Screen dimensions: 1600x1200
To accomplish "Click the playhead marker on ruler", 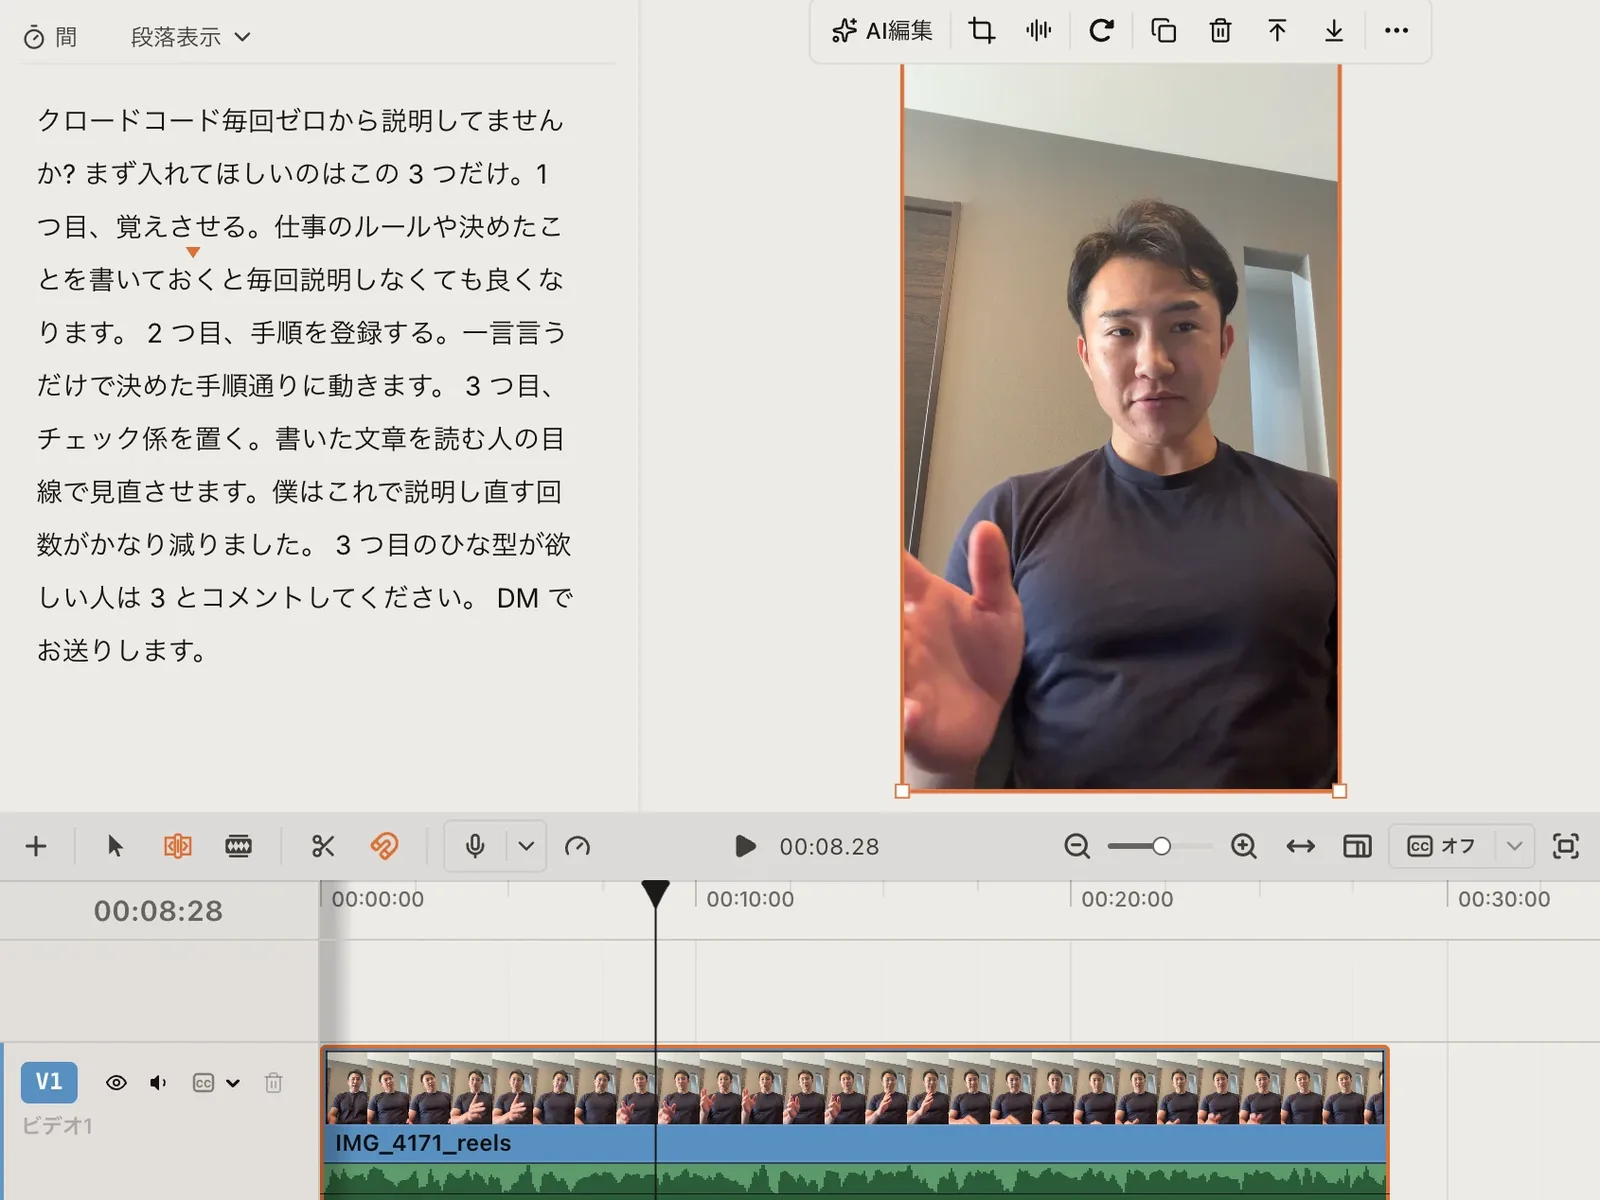I will pyautogui.click(x=655, y=892).
